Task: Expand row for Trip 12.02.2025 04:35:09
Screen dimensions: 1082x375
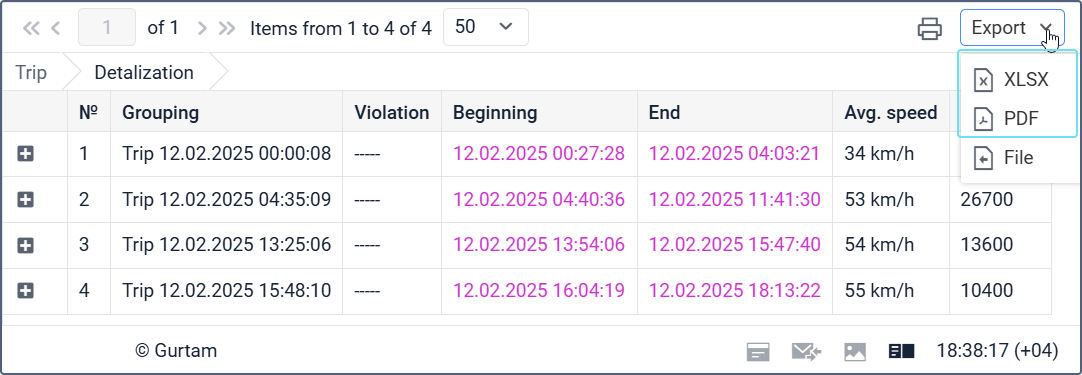Action: coord(26,200)
